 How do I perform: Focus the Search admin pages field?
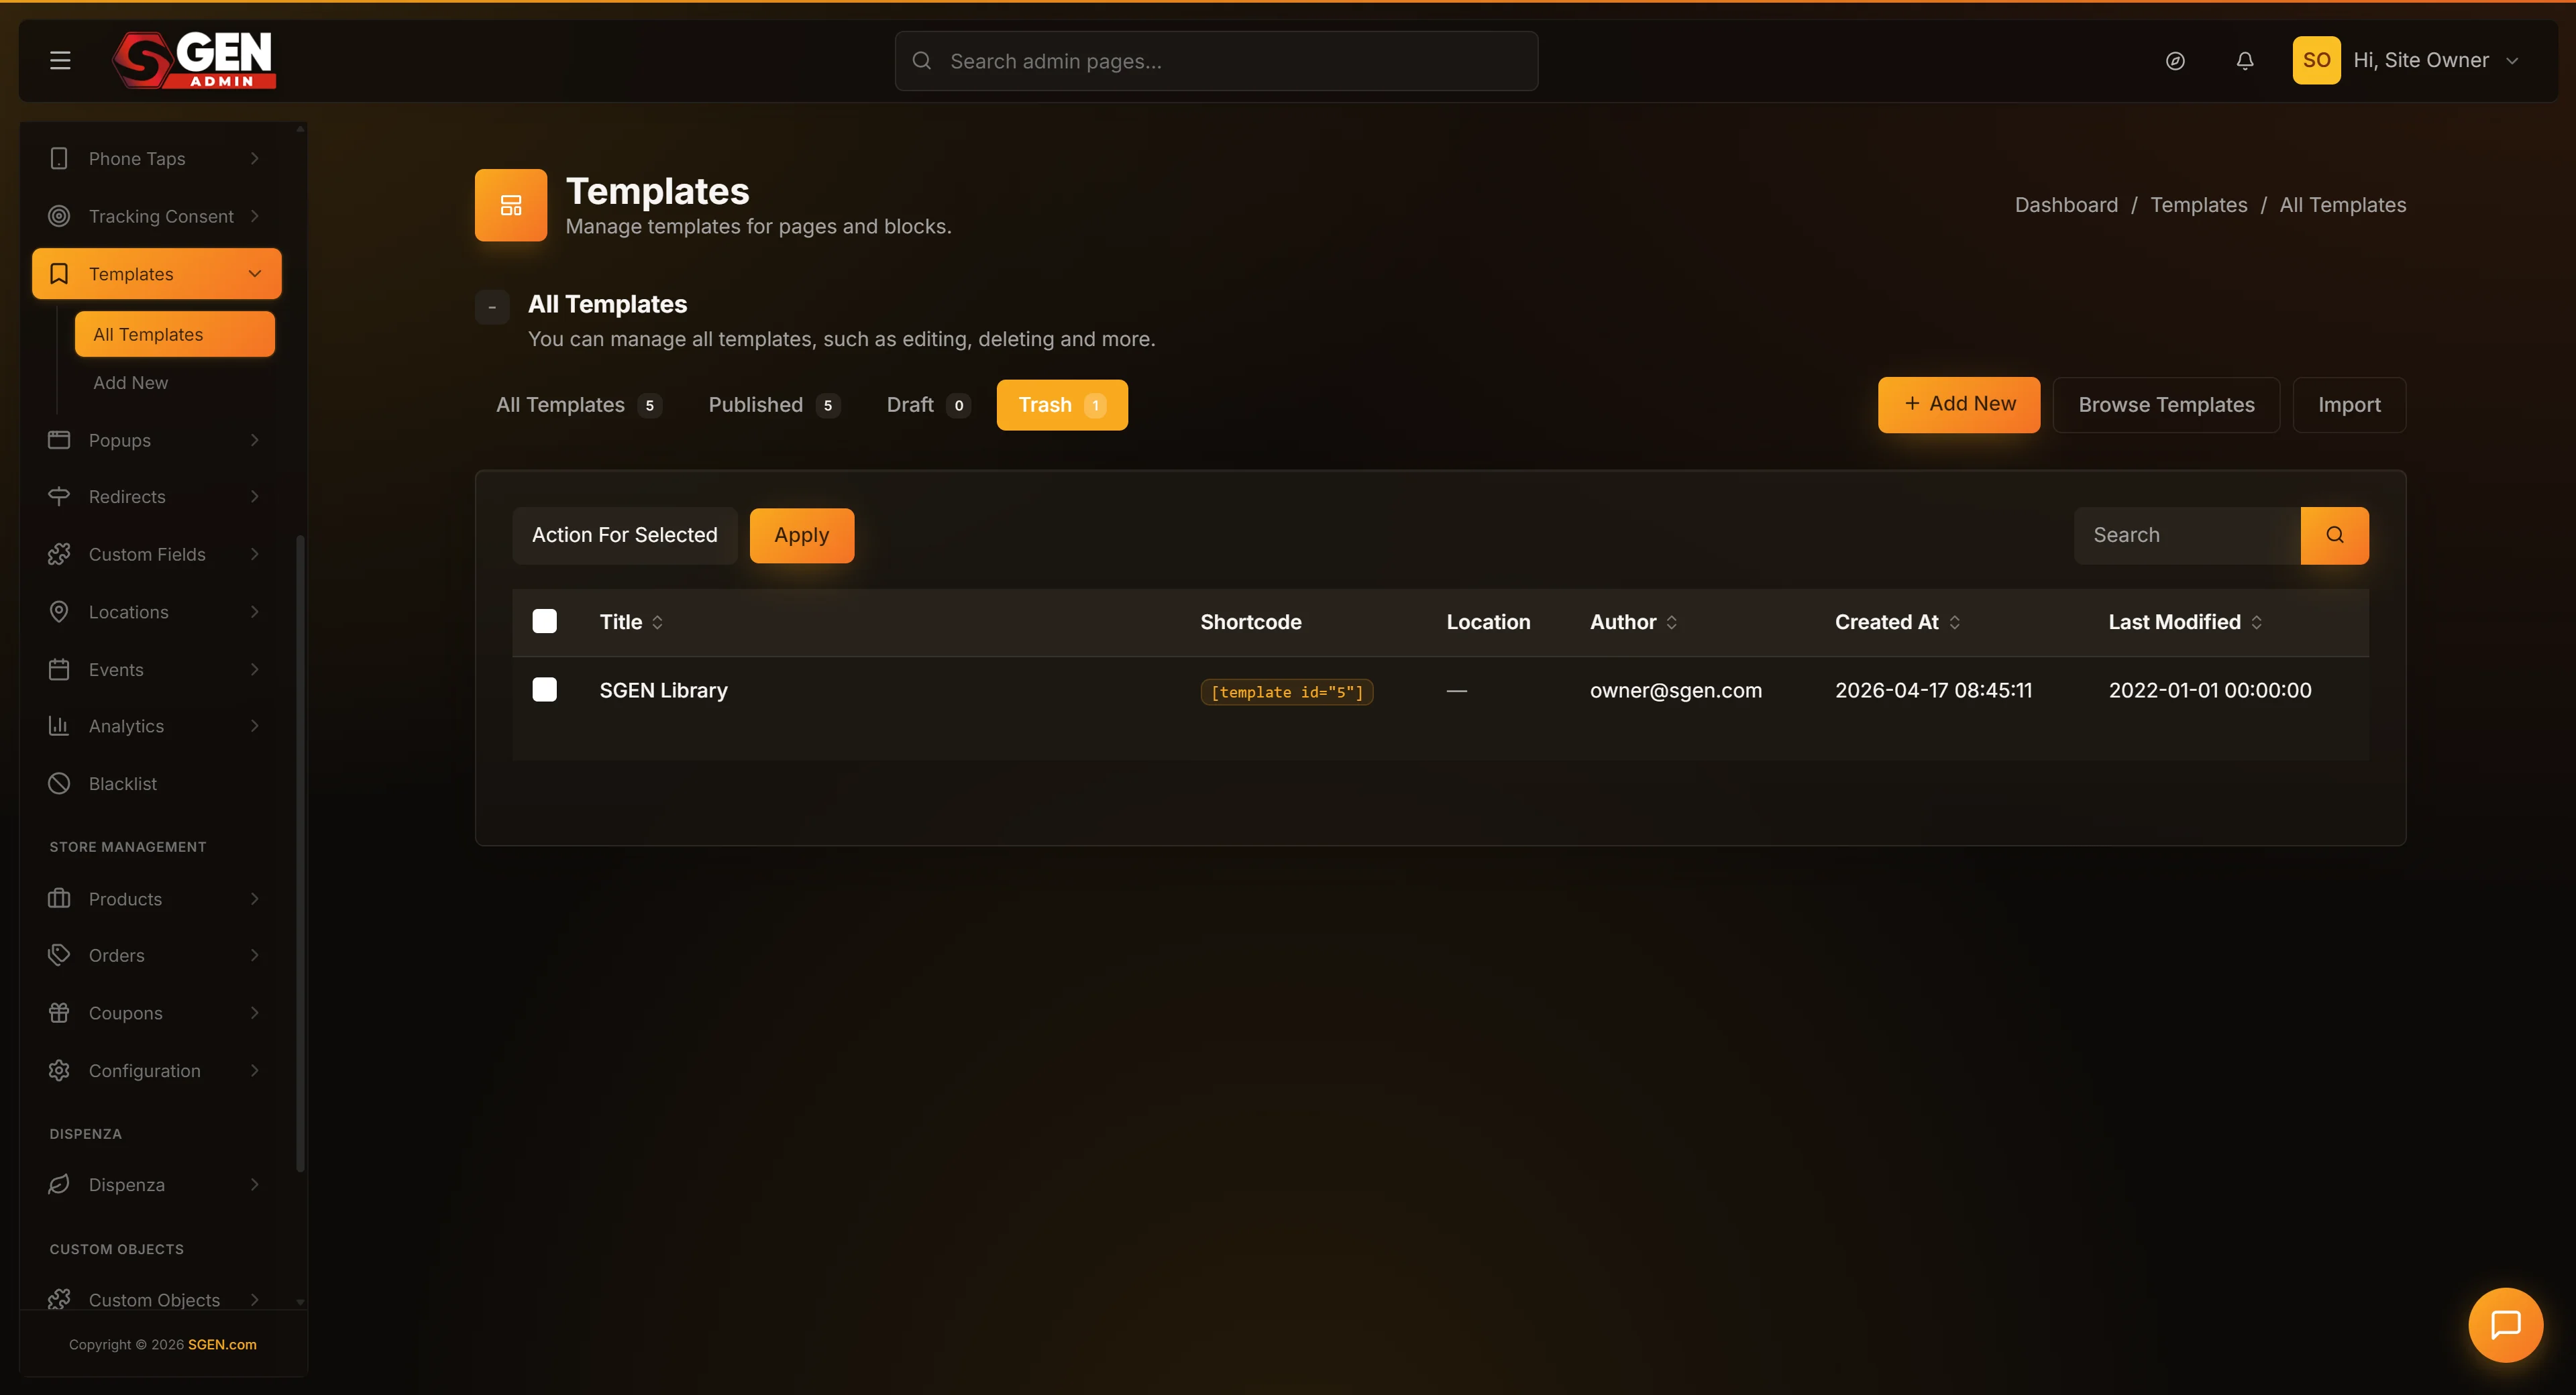pos(1216,61)
